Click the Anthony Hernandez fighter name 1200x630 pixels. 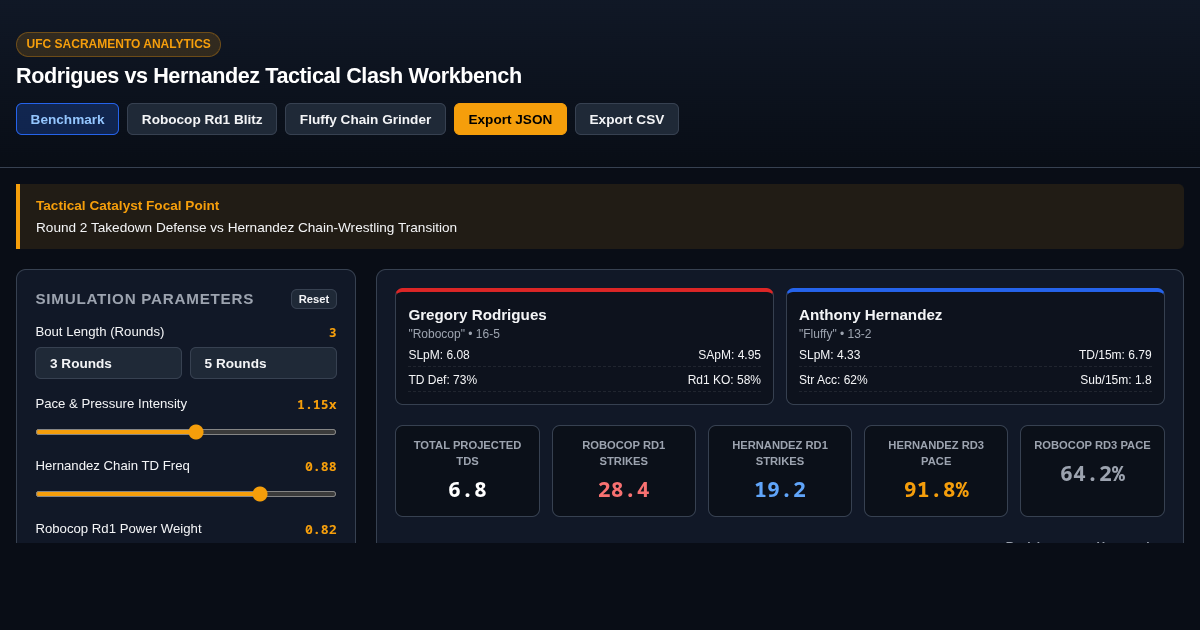coord(870,315)
